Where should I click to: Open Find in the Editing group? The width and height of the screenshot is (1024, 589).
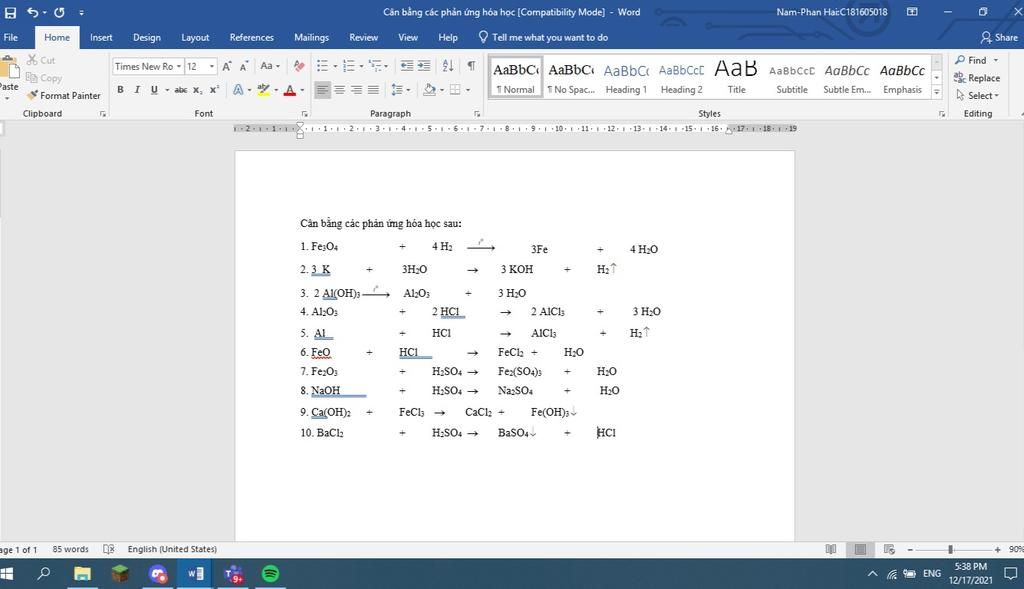tap(971, 60)
